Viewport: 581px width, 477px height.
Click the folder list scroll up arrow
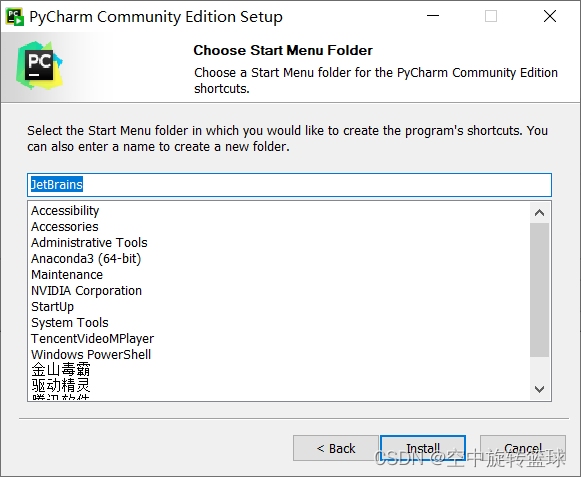(x=540, y=213)
